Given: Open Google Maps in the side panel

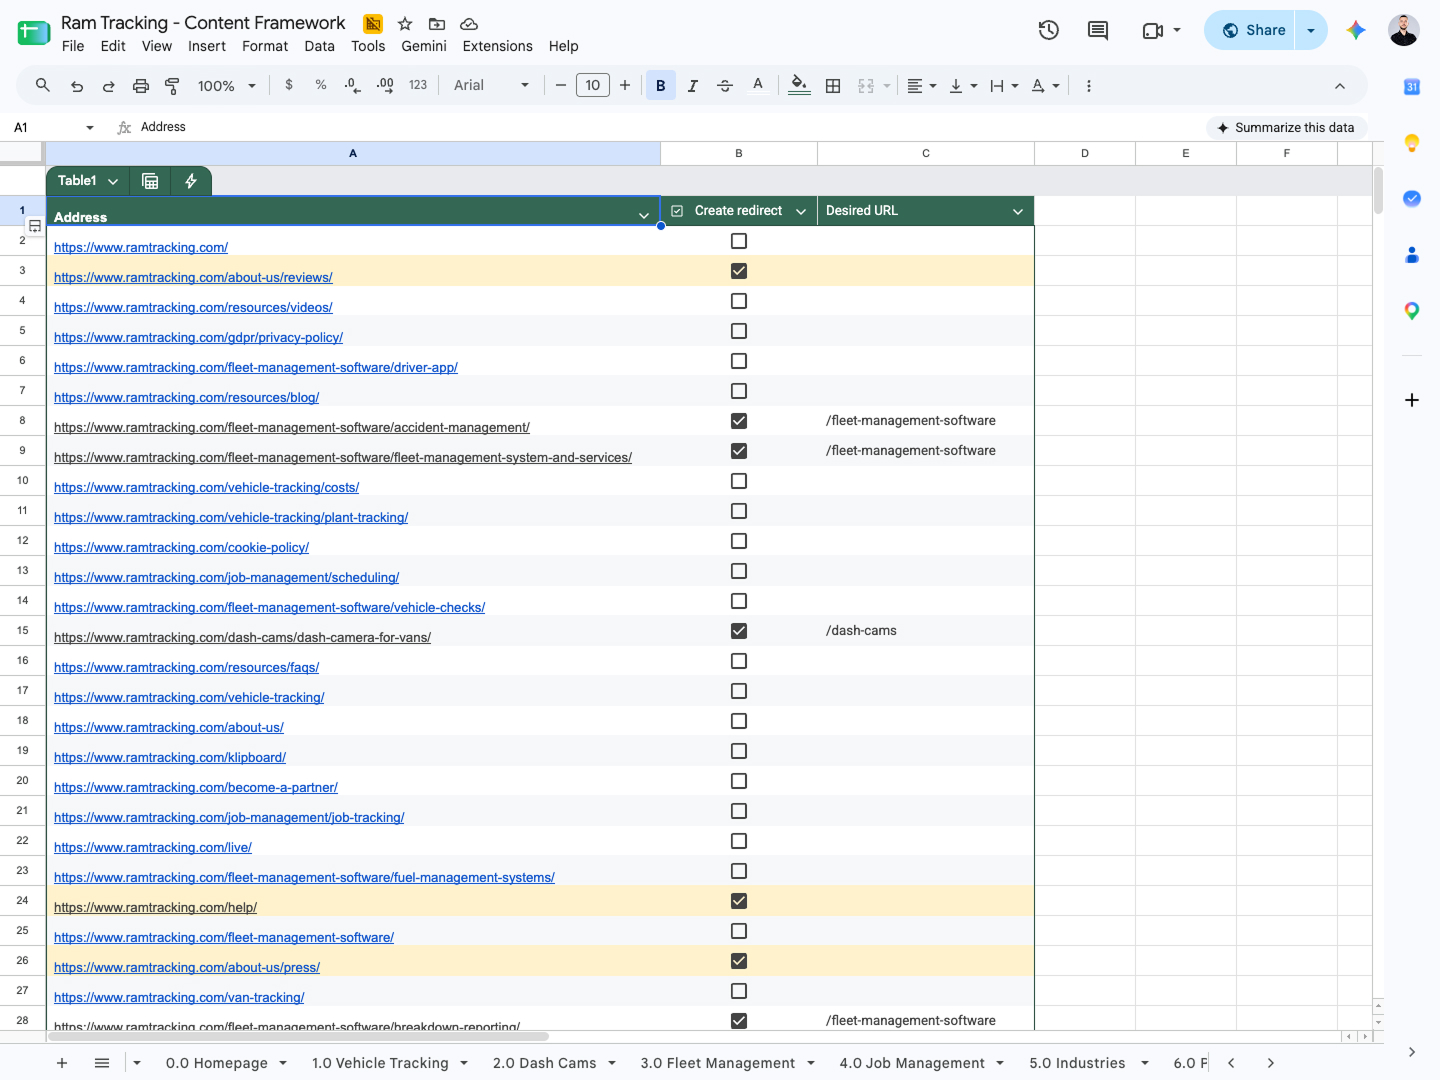Looking at the screenshot, I should click(x=1412, y=311).
